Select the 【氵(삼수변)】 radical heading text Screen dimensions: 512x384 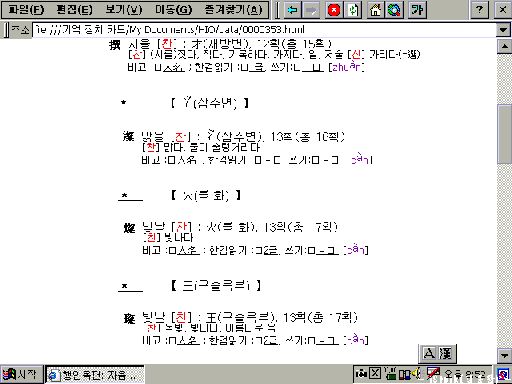[x=210, y=103]
